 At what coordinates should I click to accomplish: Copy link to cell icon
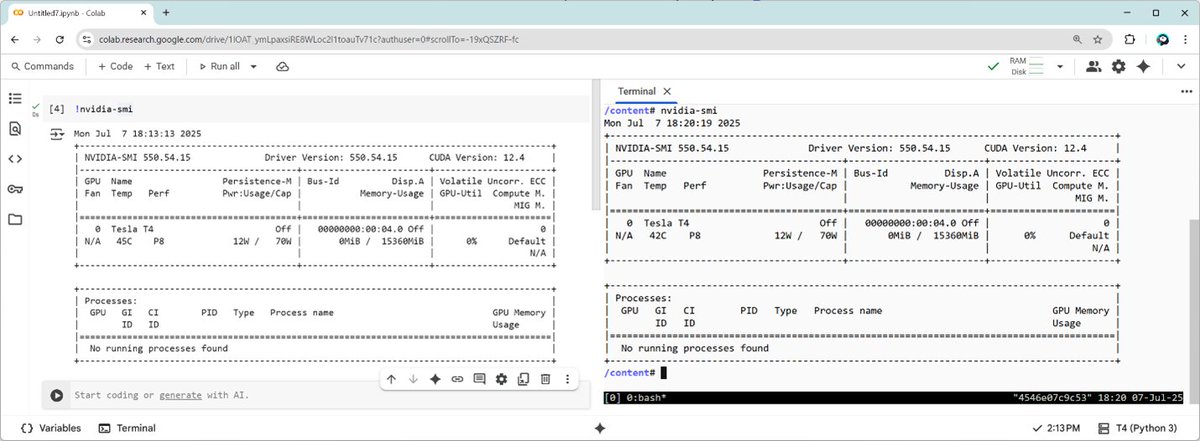457,379
